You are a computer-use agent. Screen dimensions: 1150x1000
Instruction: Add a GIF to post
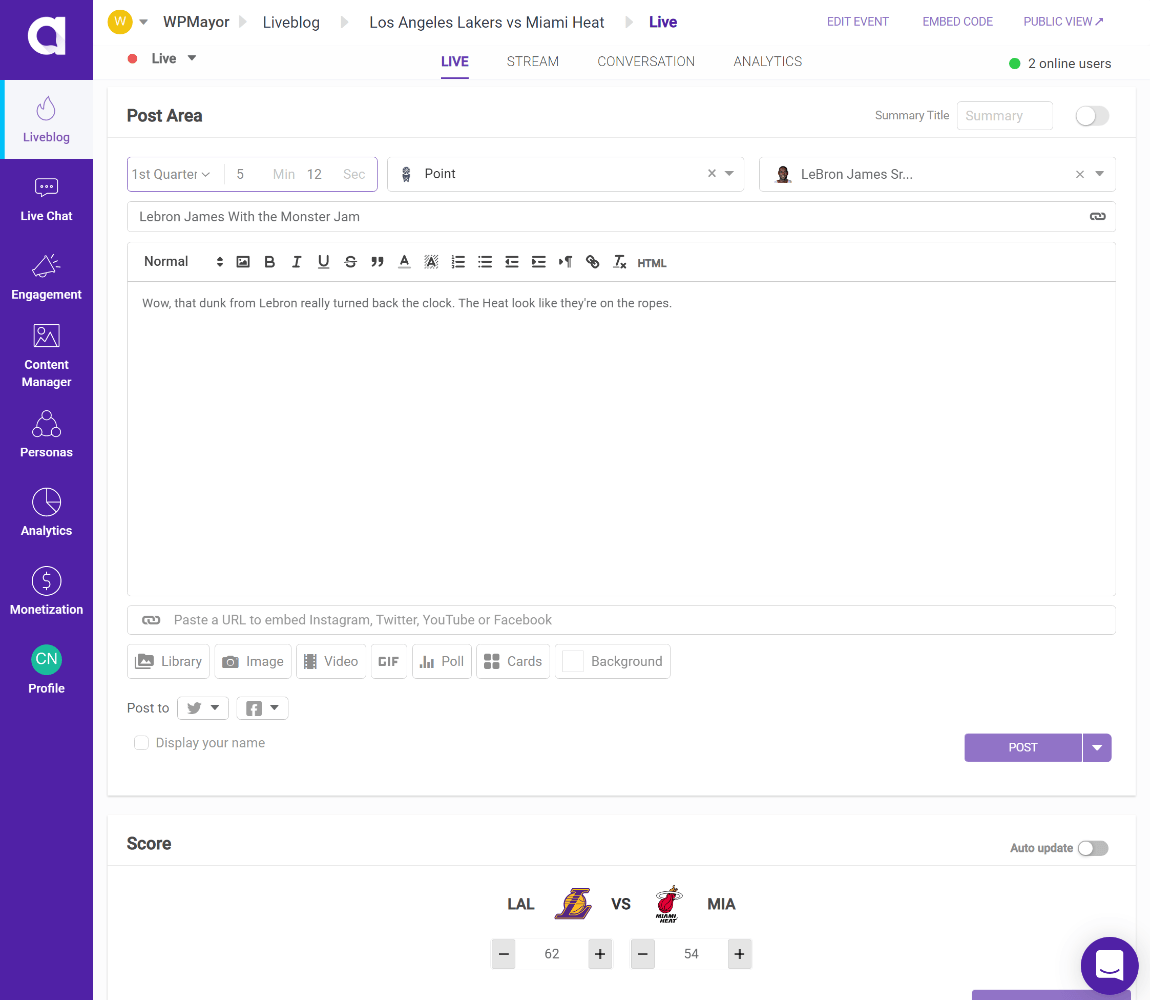[x=389, y=662]
